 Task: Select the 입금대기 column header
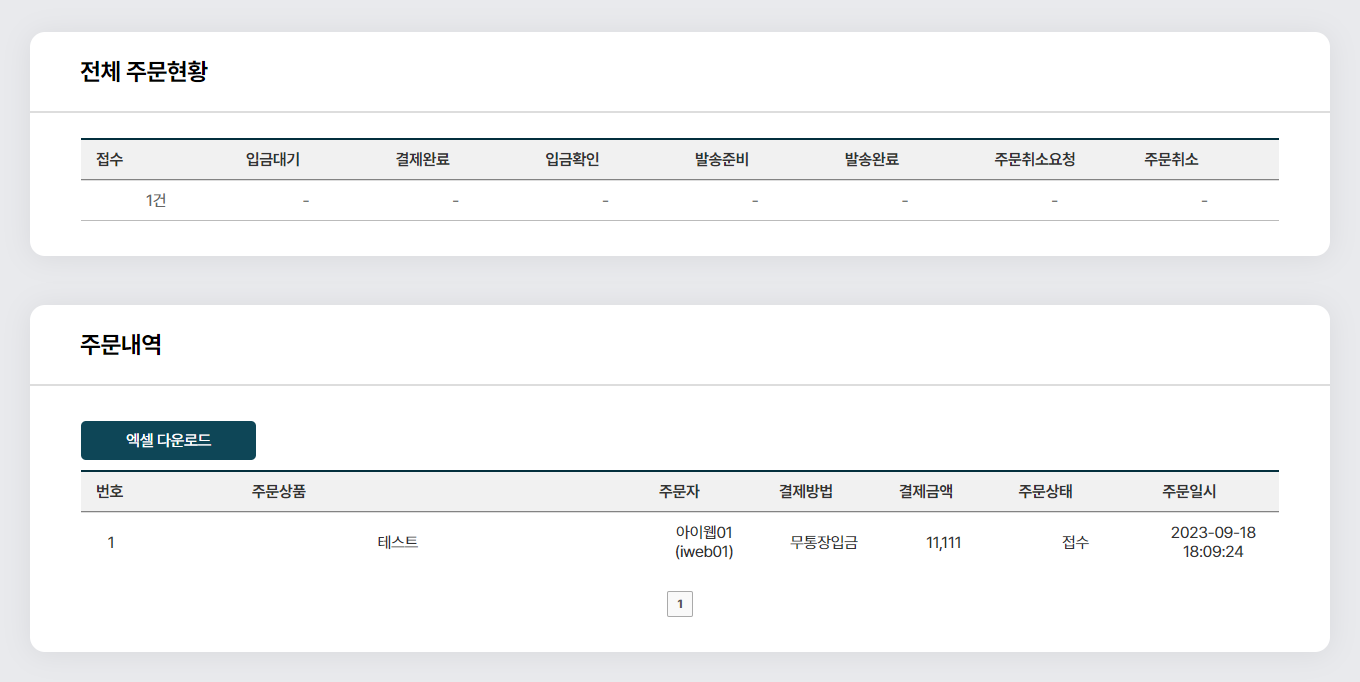273,159
